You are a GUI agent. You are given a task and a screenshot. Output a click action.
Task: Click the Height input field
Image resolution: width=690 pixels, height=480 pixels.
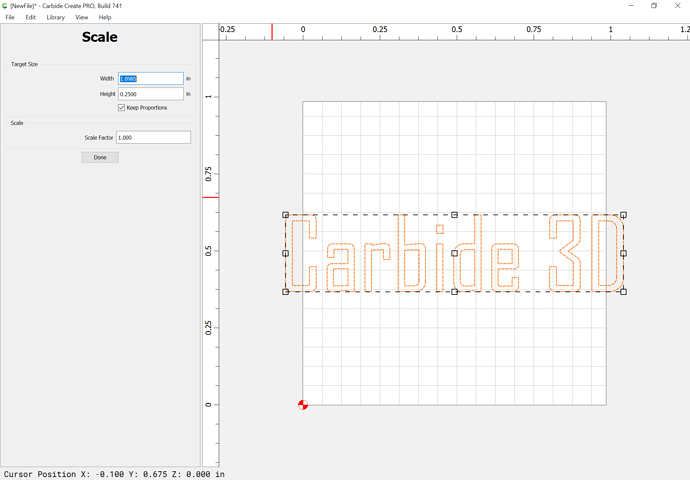click(x=150, y=94)
